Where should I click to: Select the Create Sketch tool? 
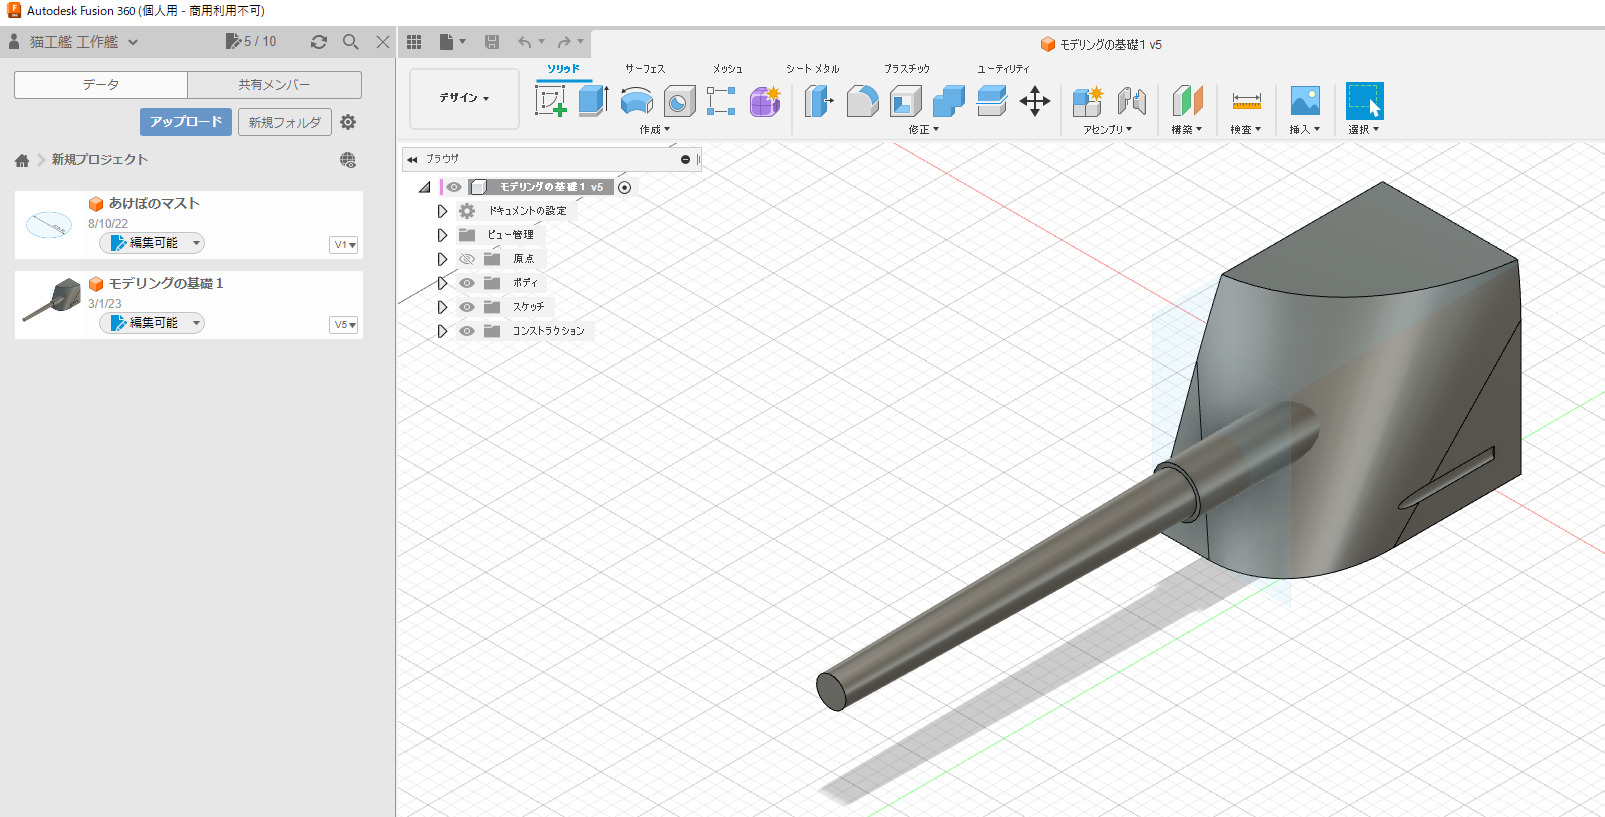(x=550, y=101)
